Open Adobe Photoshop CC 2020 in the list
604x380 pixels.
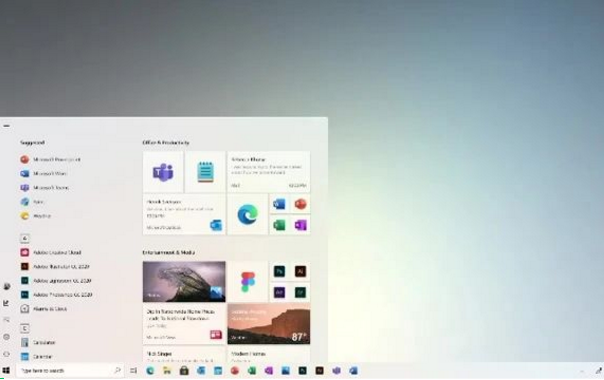click(56, 294)
